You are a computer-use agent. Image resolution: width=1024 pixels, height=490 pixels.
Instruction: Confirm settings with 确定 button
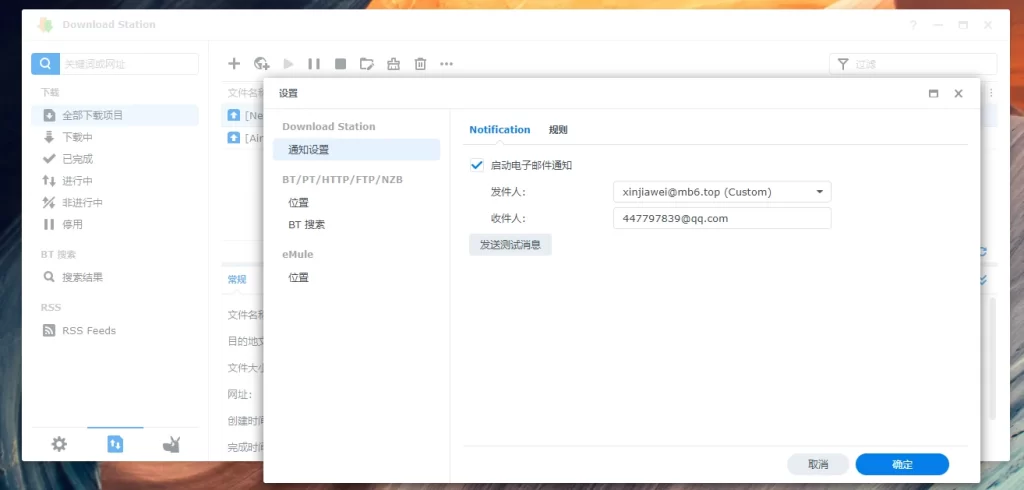pyautogui.click(x=902, y=465)
